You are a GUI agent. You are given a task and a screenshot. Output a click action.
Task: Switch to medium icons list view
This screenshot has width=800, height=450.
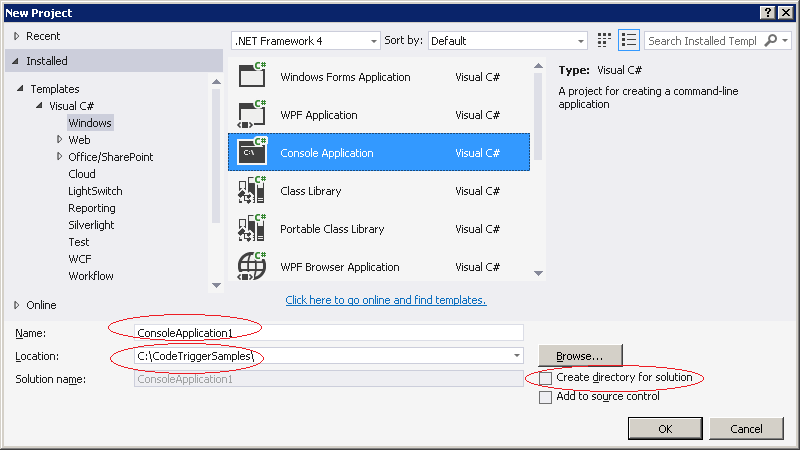pos(629,41)
